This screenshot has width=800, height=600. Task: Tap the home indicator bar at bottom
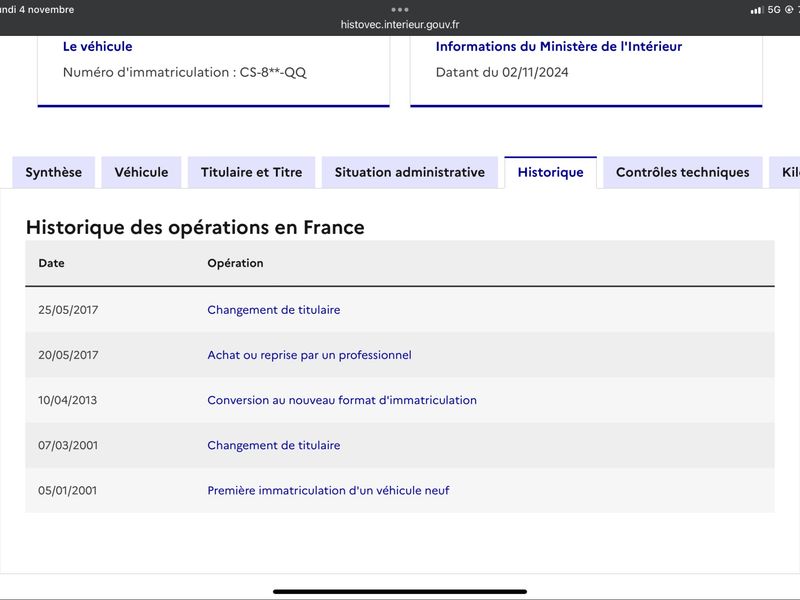[x=400, y=591]
